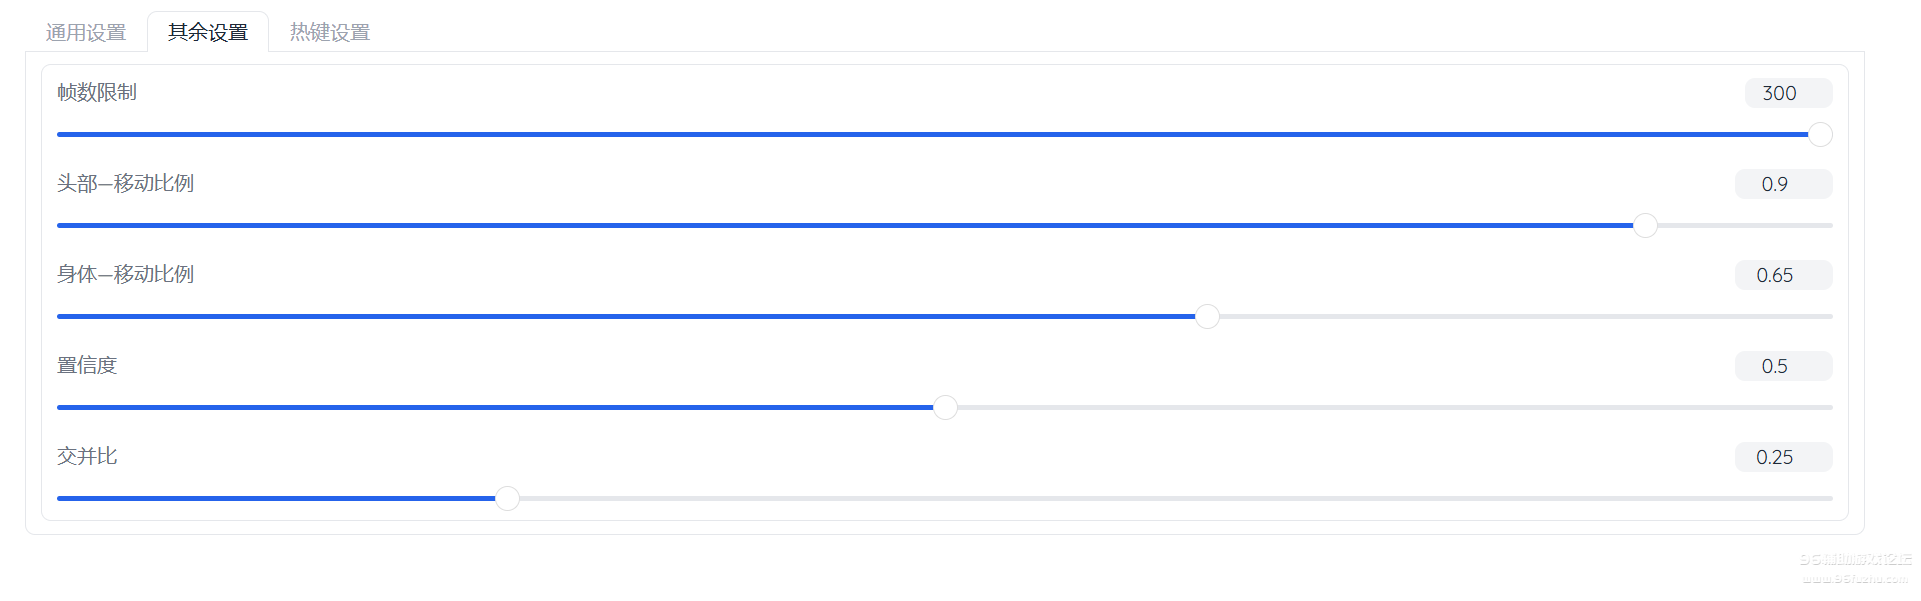
Task: Click the 头部—移动比例 slider handle
Action: coord(1645,225)
